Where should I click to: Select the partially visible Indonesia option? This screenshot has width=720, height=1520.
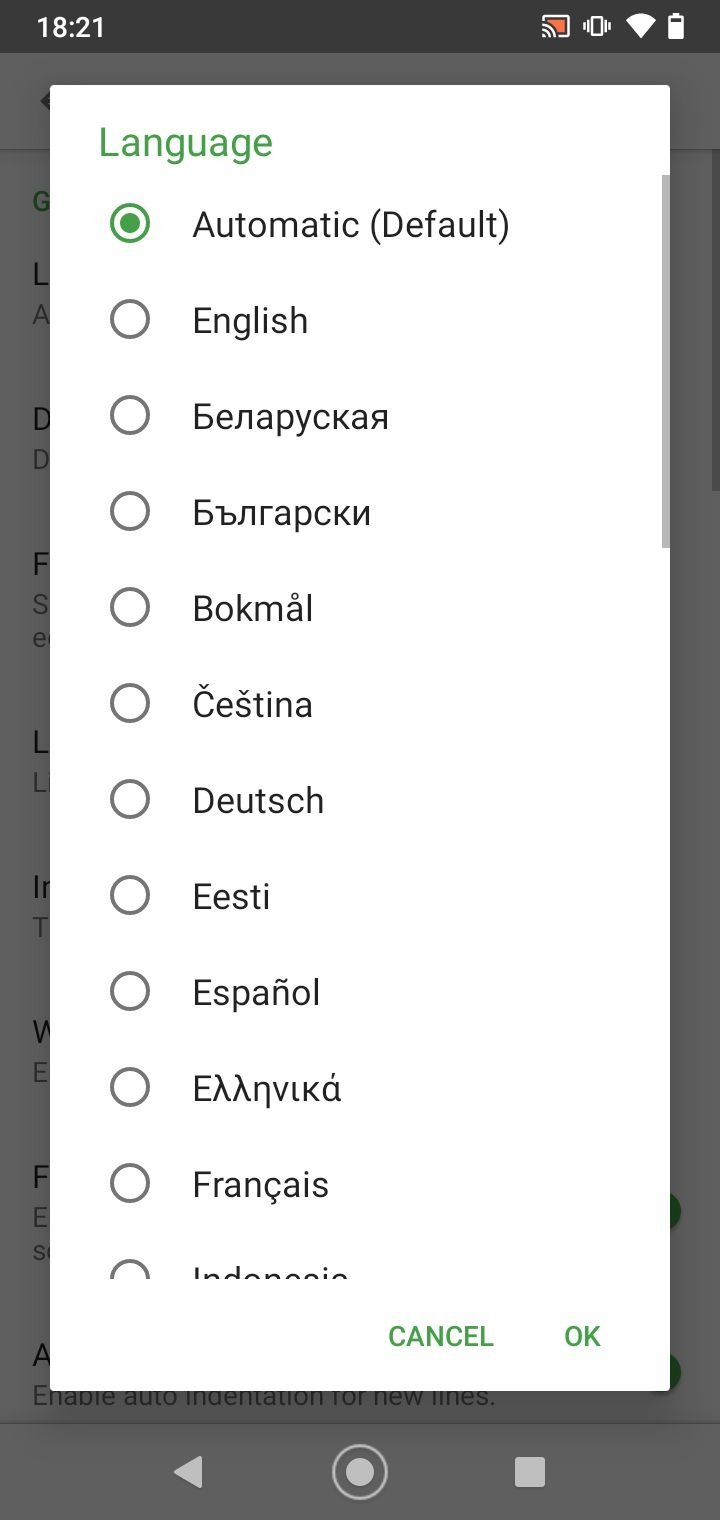pos(360,1257)
